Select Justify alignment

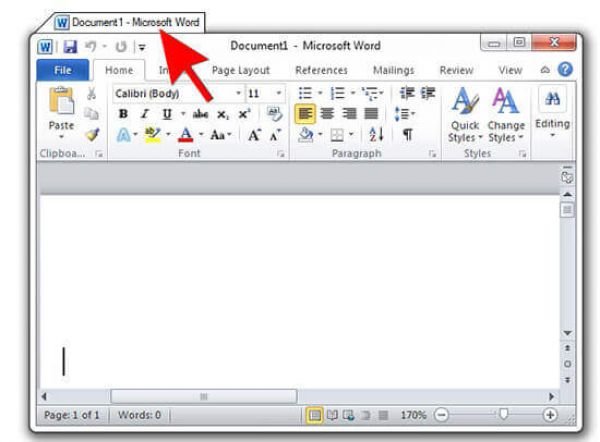coord(371,114)
